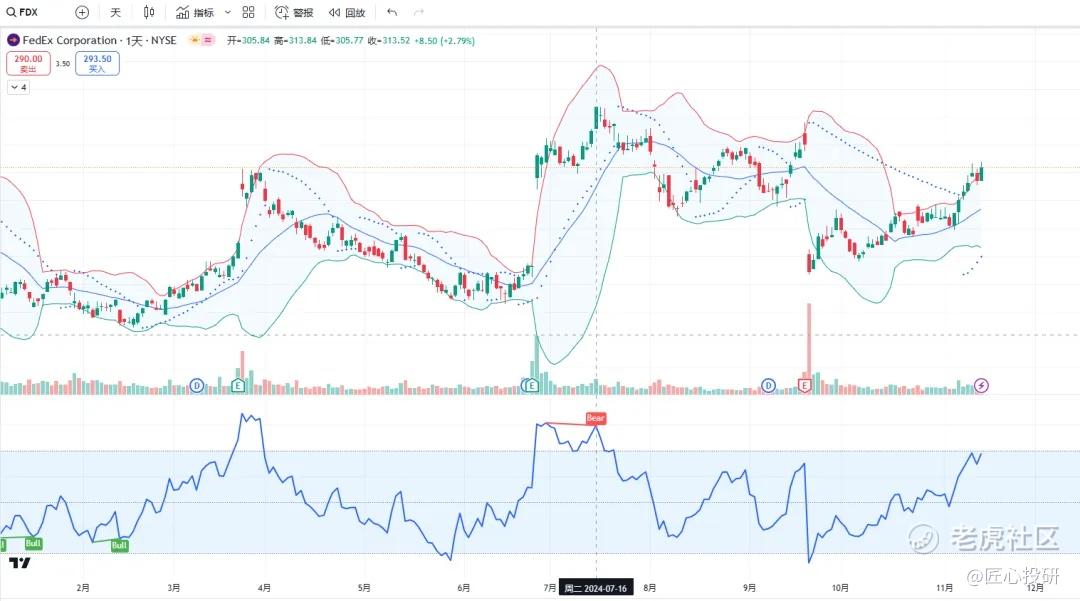Click the E earnings marker near late March
The image size is (1080, 601).
[238, 386]
